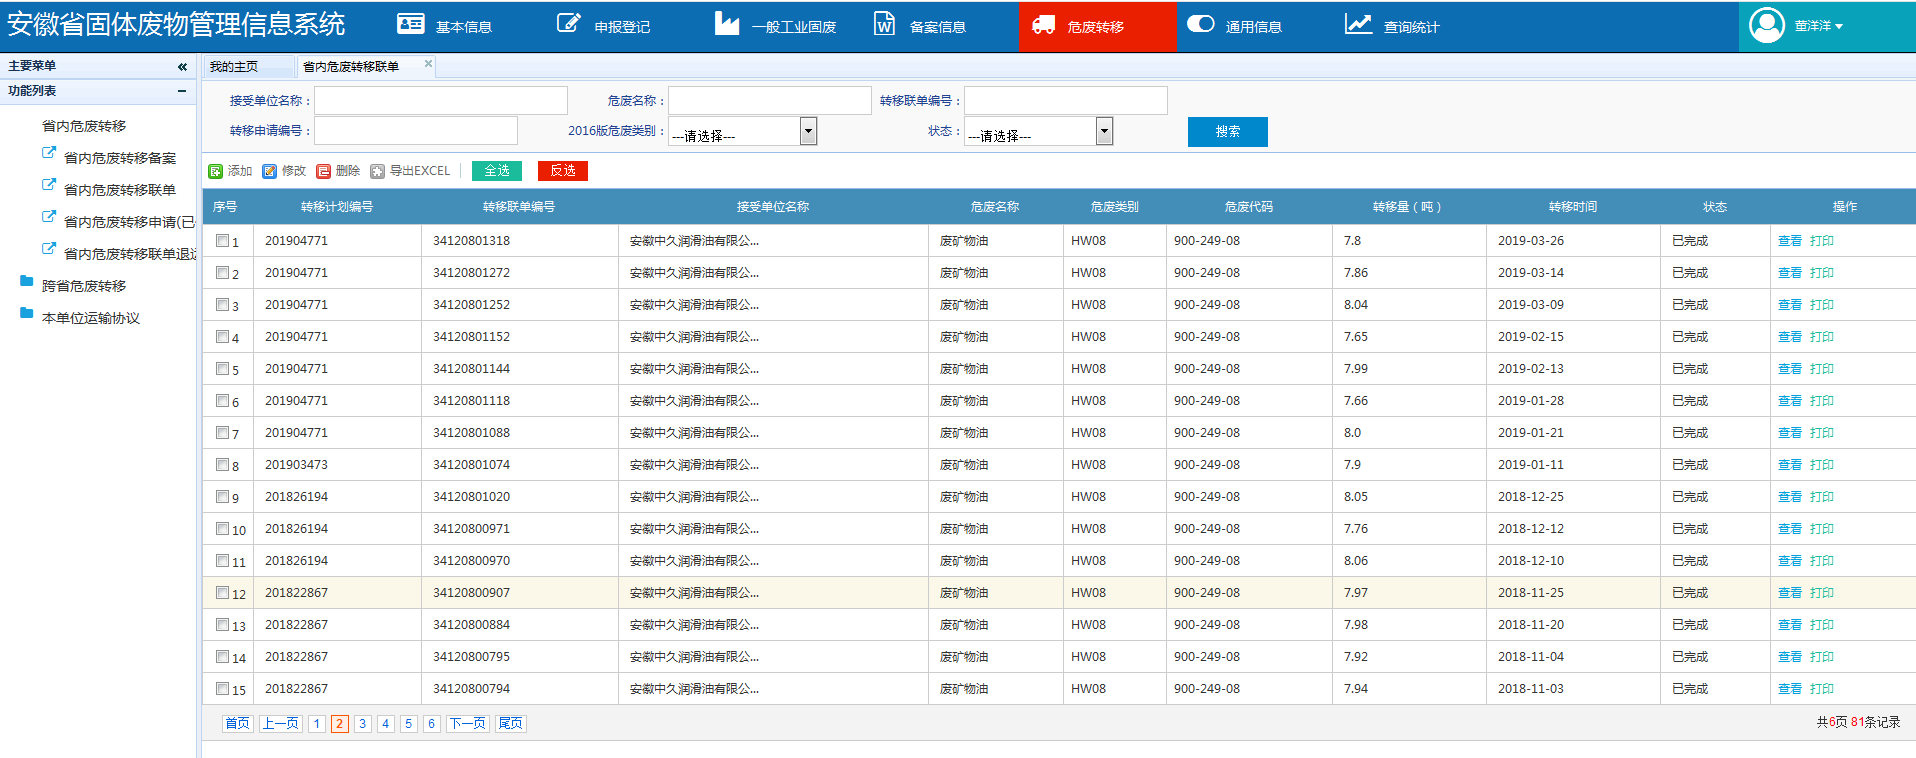
Task: Click the 备案信息 document icon
Action: tap(884, 24)
